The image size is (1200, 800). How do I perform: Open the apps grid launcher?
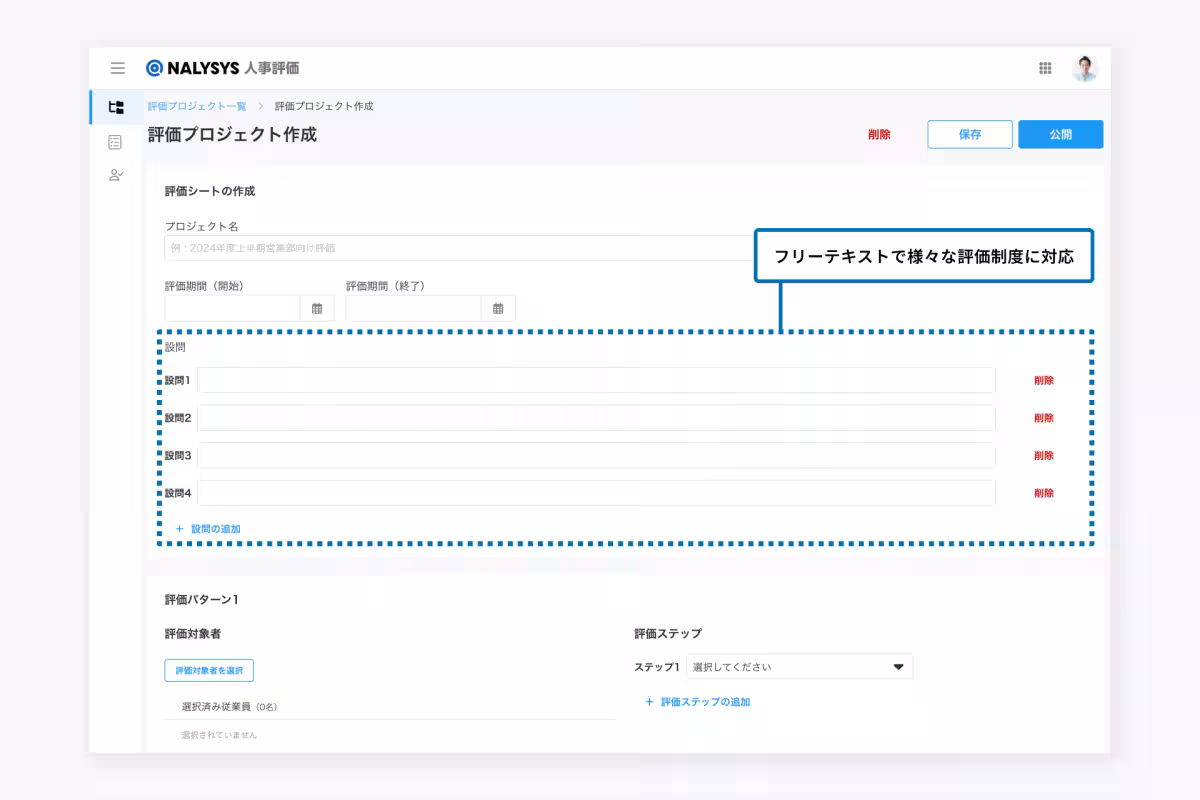pos(1045,68)
